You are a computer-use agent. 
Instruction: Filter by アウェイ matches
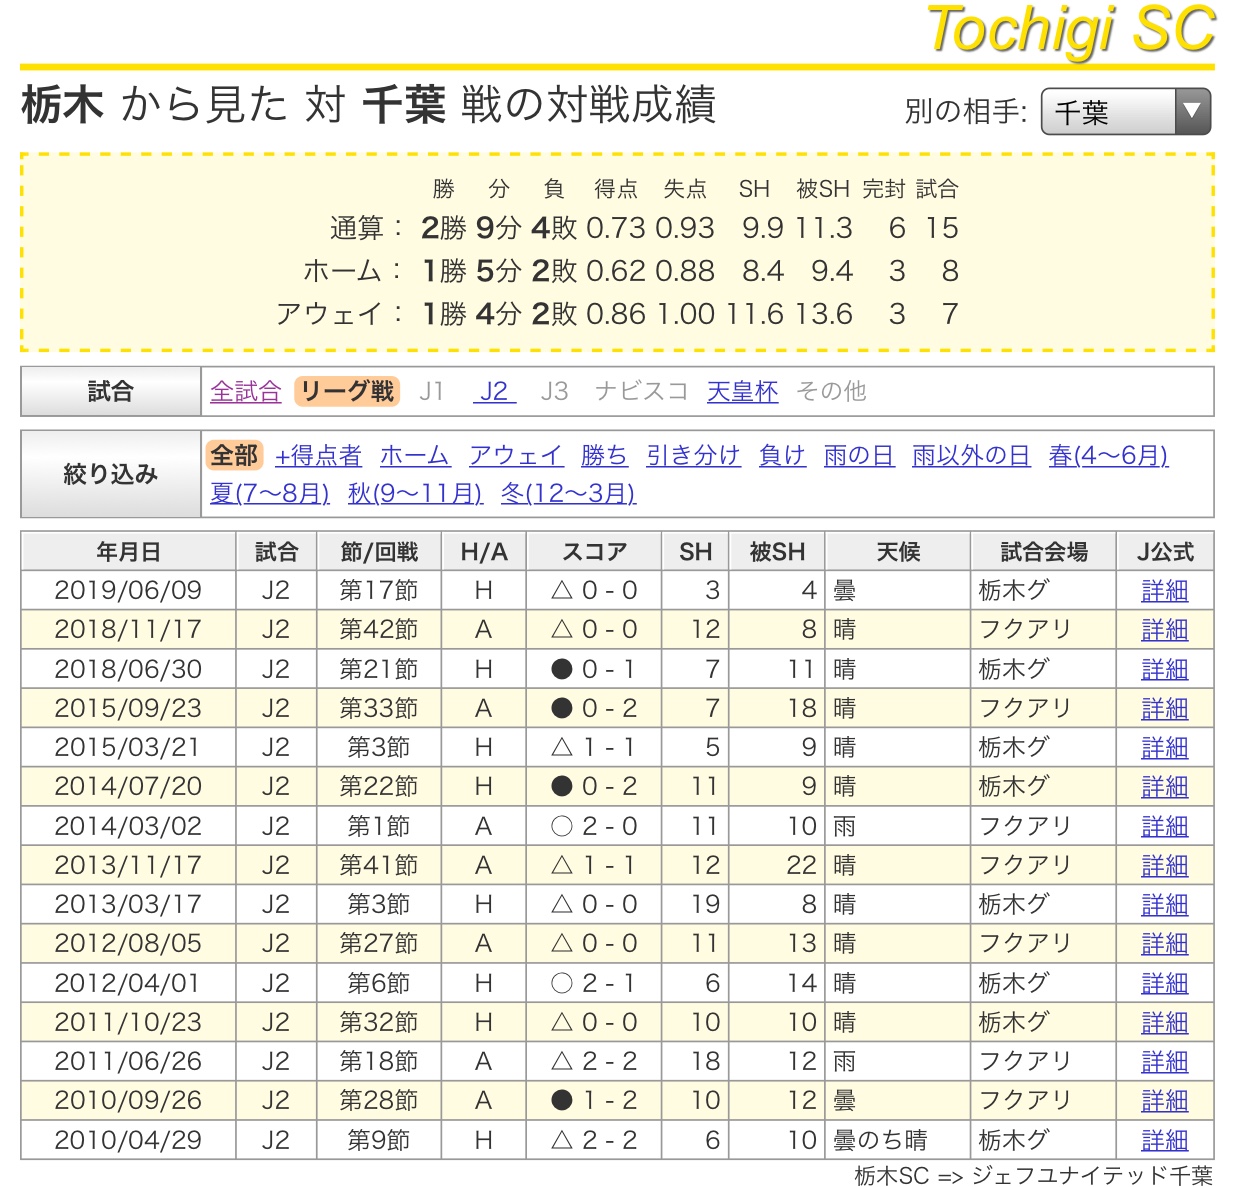516,456
